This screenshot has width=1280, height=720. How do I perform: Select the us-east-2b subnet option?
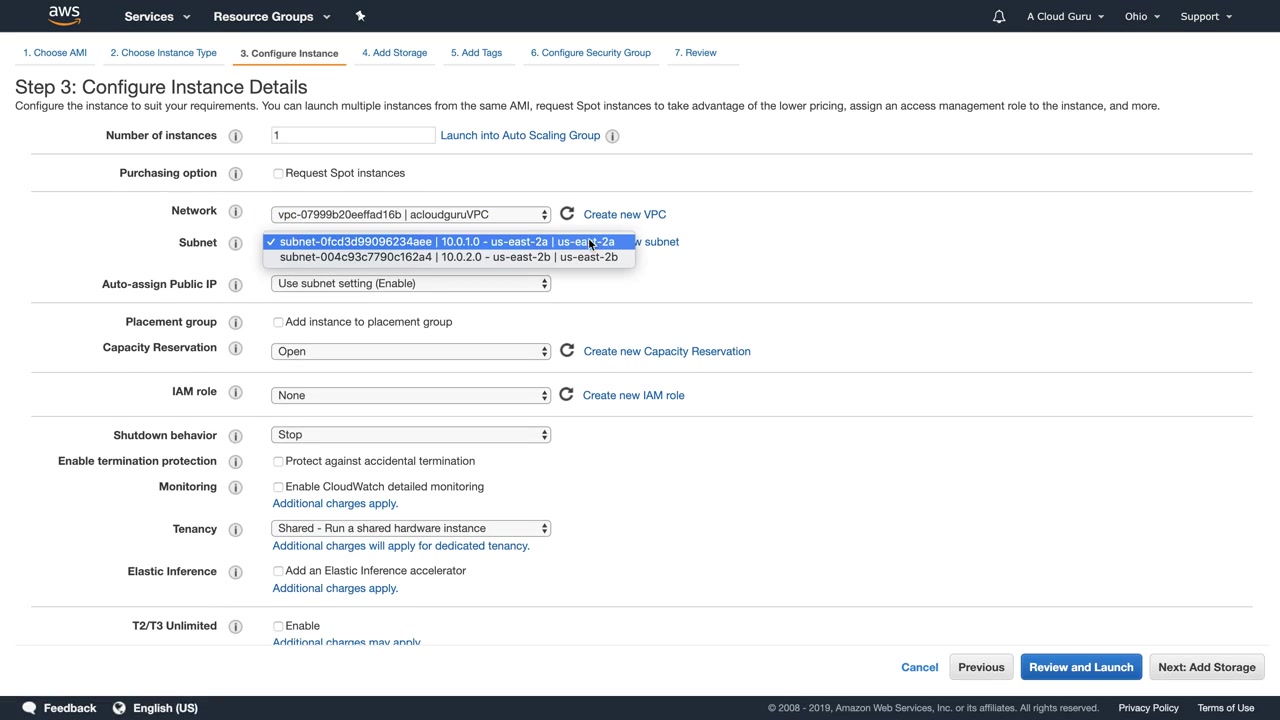448,257
